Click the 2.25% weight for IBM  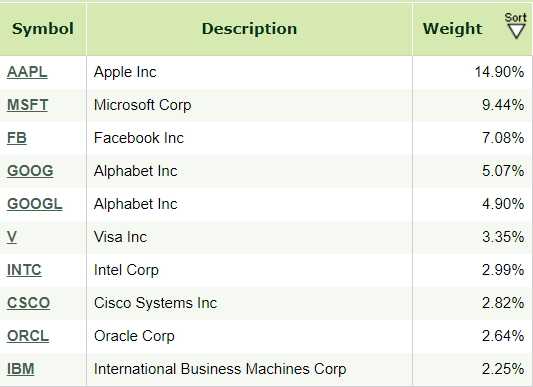pos(503,369)
